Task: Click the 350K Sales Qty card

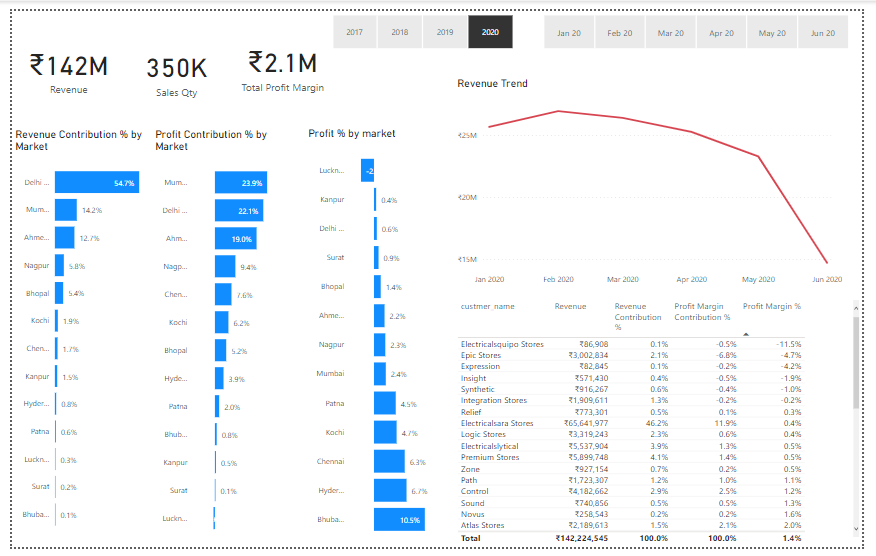Action: pos(177,77)
